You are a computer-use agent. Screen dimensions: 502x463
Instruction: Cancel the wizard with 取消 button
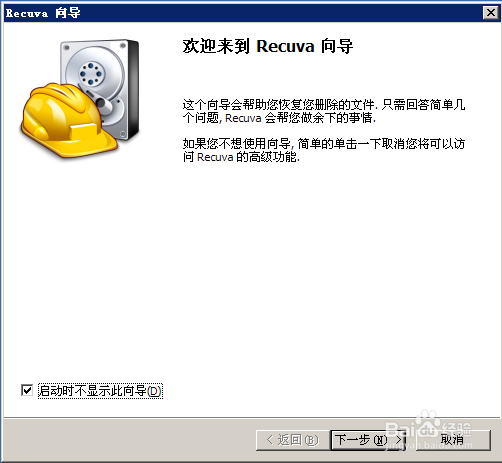tap(453, 440)
